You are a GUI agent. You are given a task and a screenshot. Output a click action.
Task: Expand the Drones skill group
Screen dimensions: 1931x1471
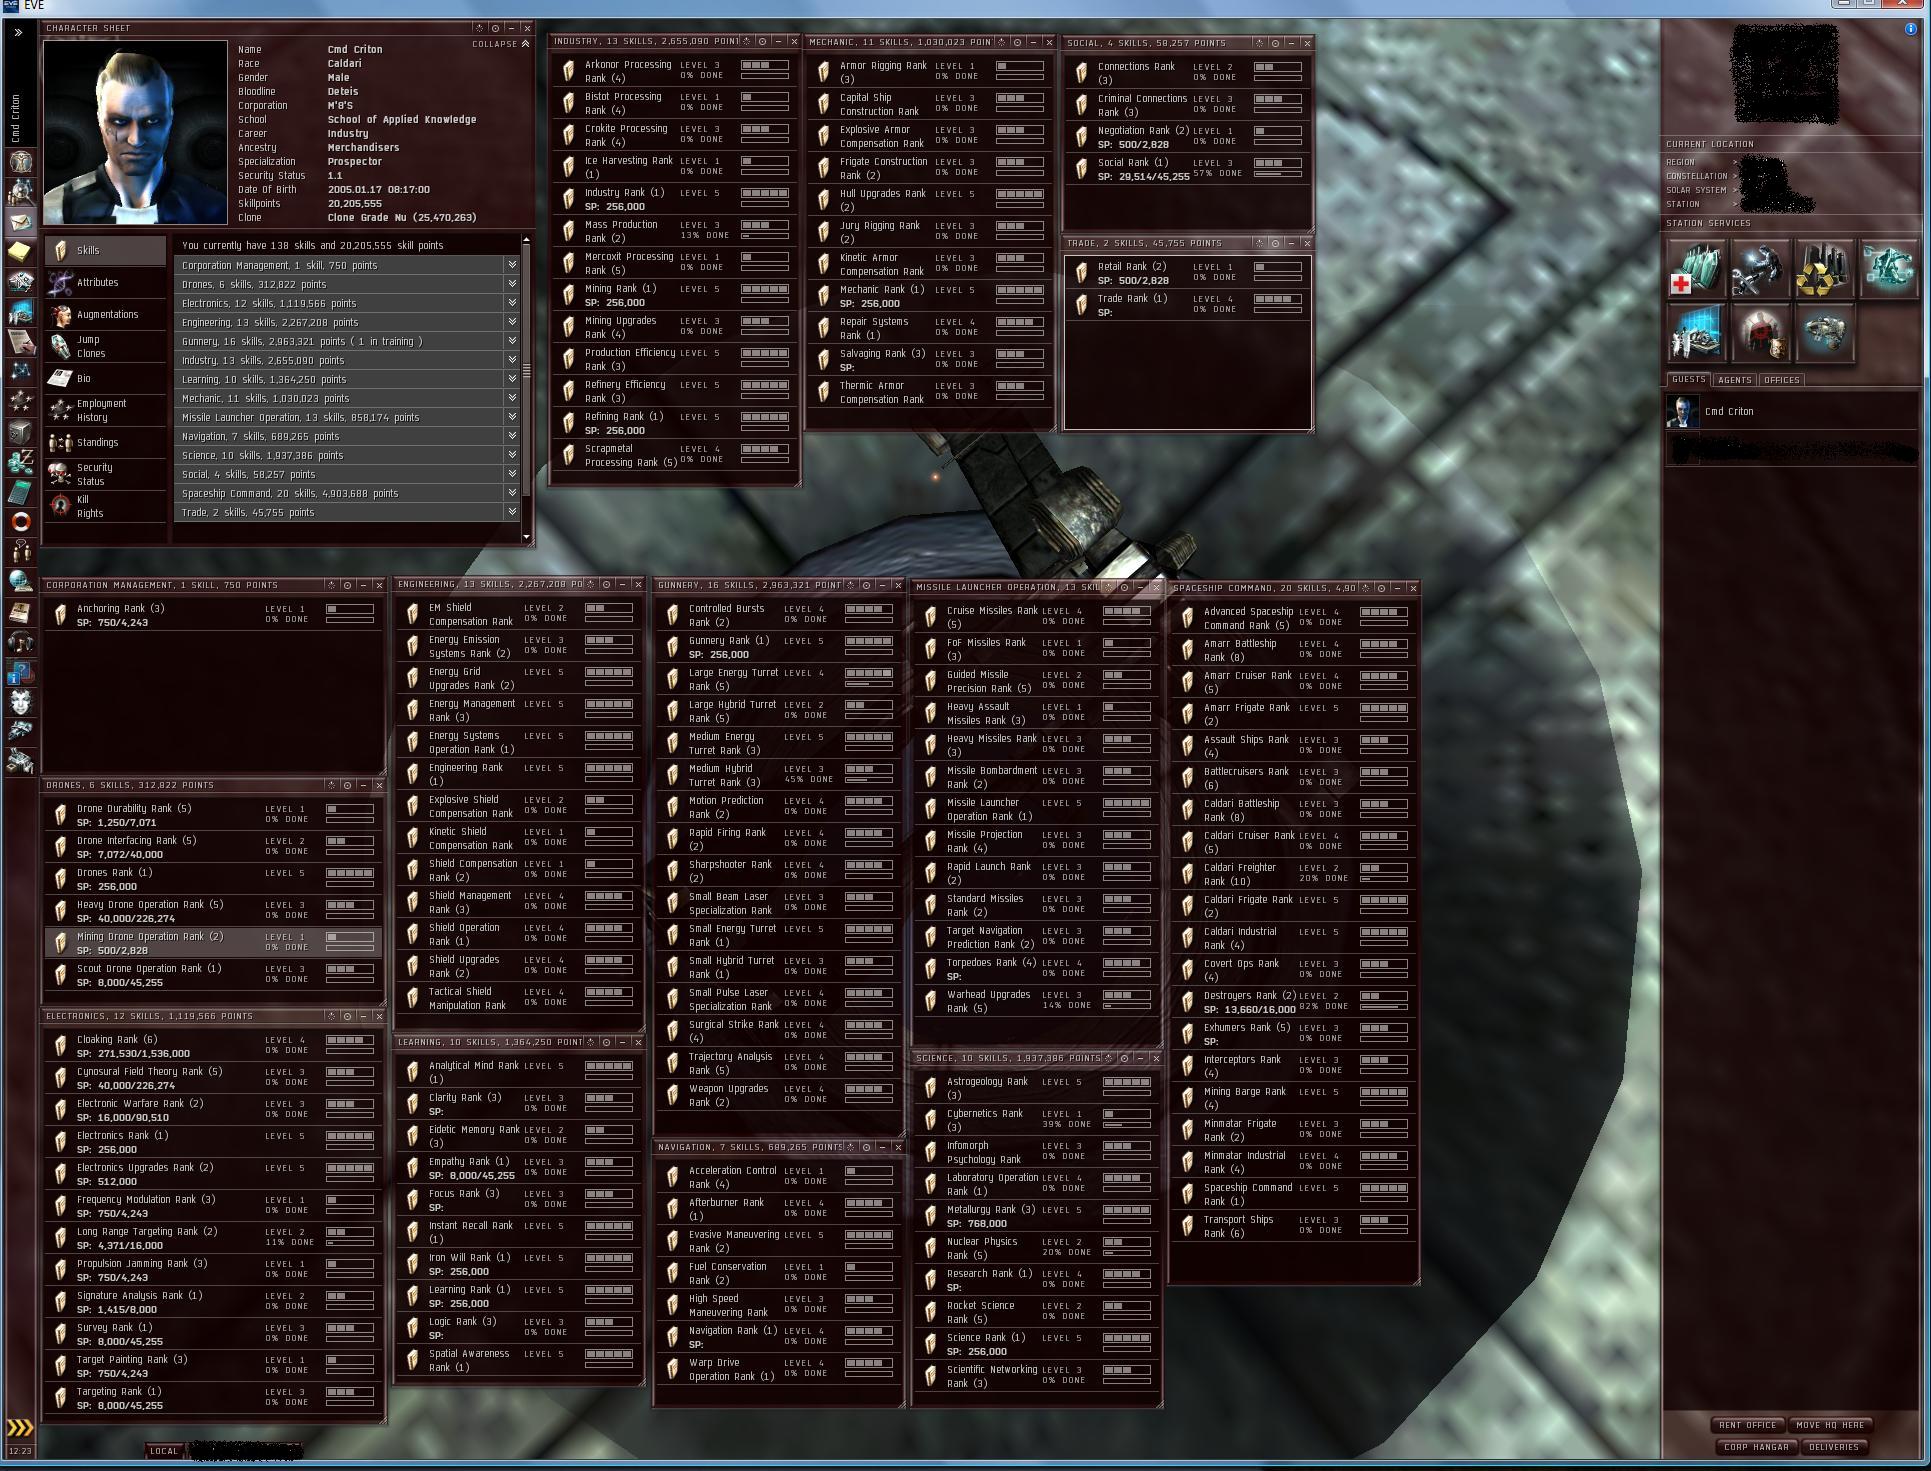(x=512, y=284)
